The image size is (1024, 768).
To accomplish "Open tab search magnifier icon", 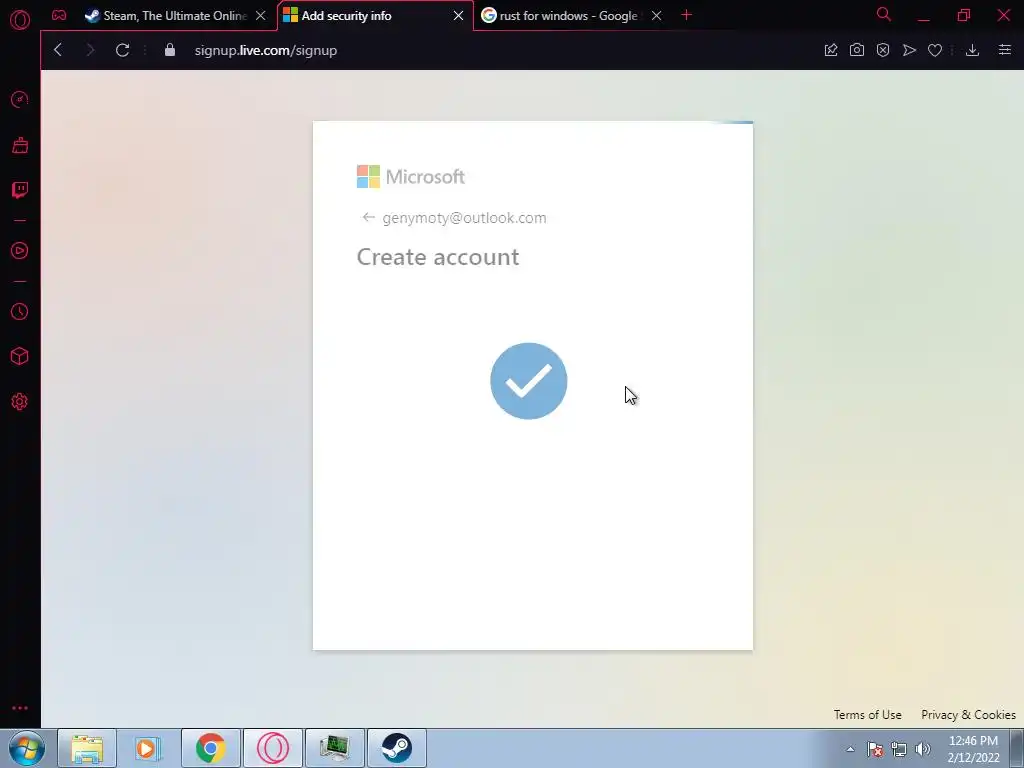I will (x=884, y=14).
